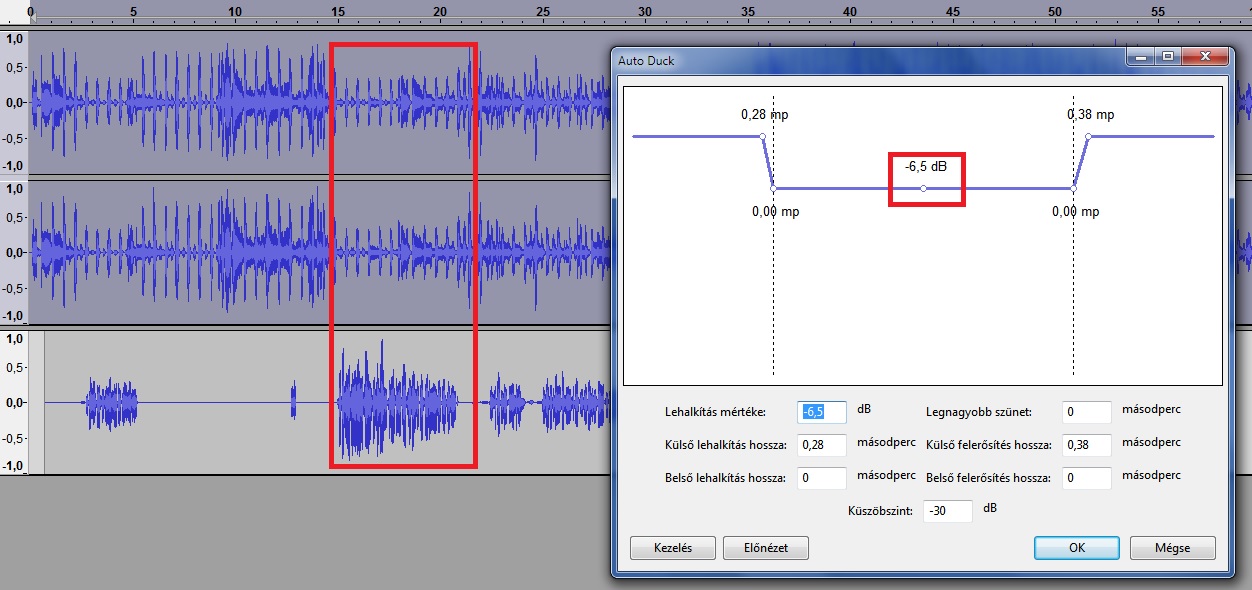Viewport: 1252px width, 590px height.
Task: Click the Lehalkítás mértéke label
Action: (715, 412)
